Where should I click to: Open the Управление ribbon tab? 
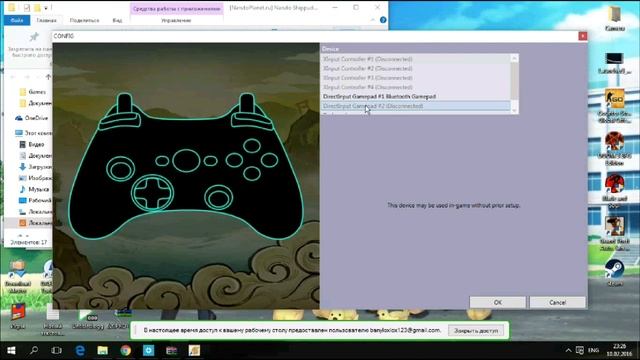176,20
